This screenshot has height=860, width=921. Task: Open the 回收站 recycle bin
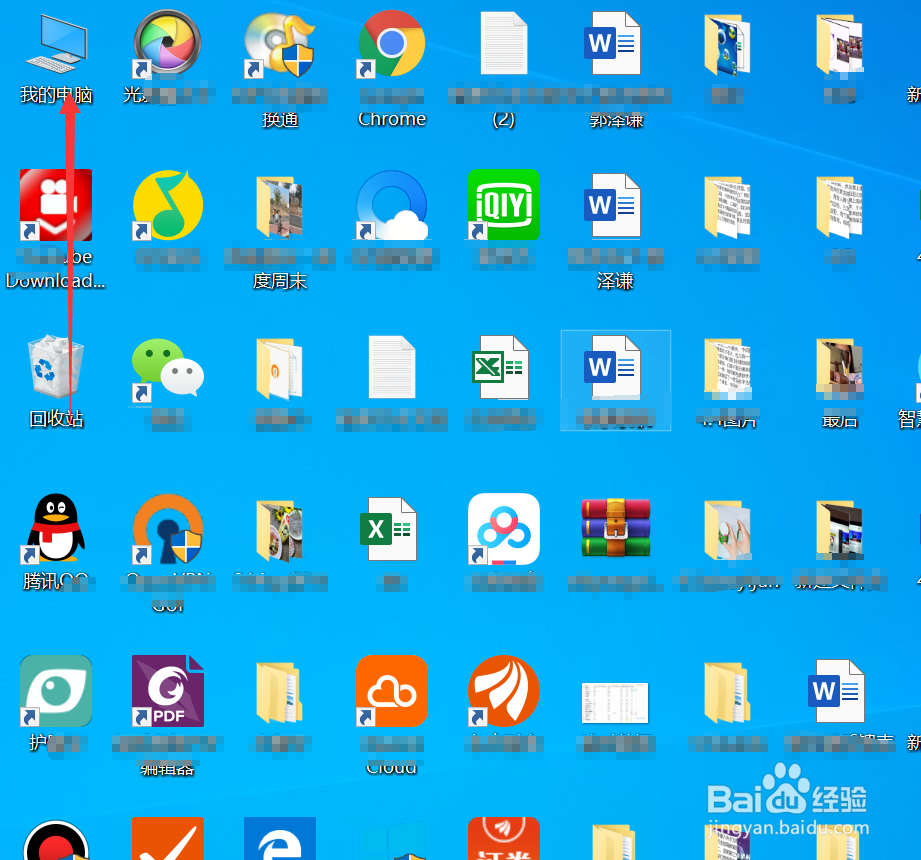56,367
